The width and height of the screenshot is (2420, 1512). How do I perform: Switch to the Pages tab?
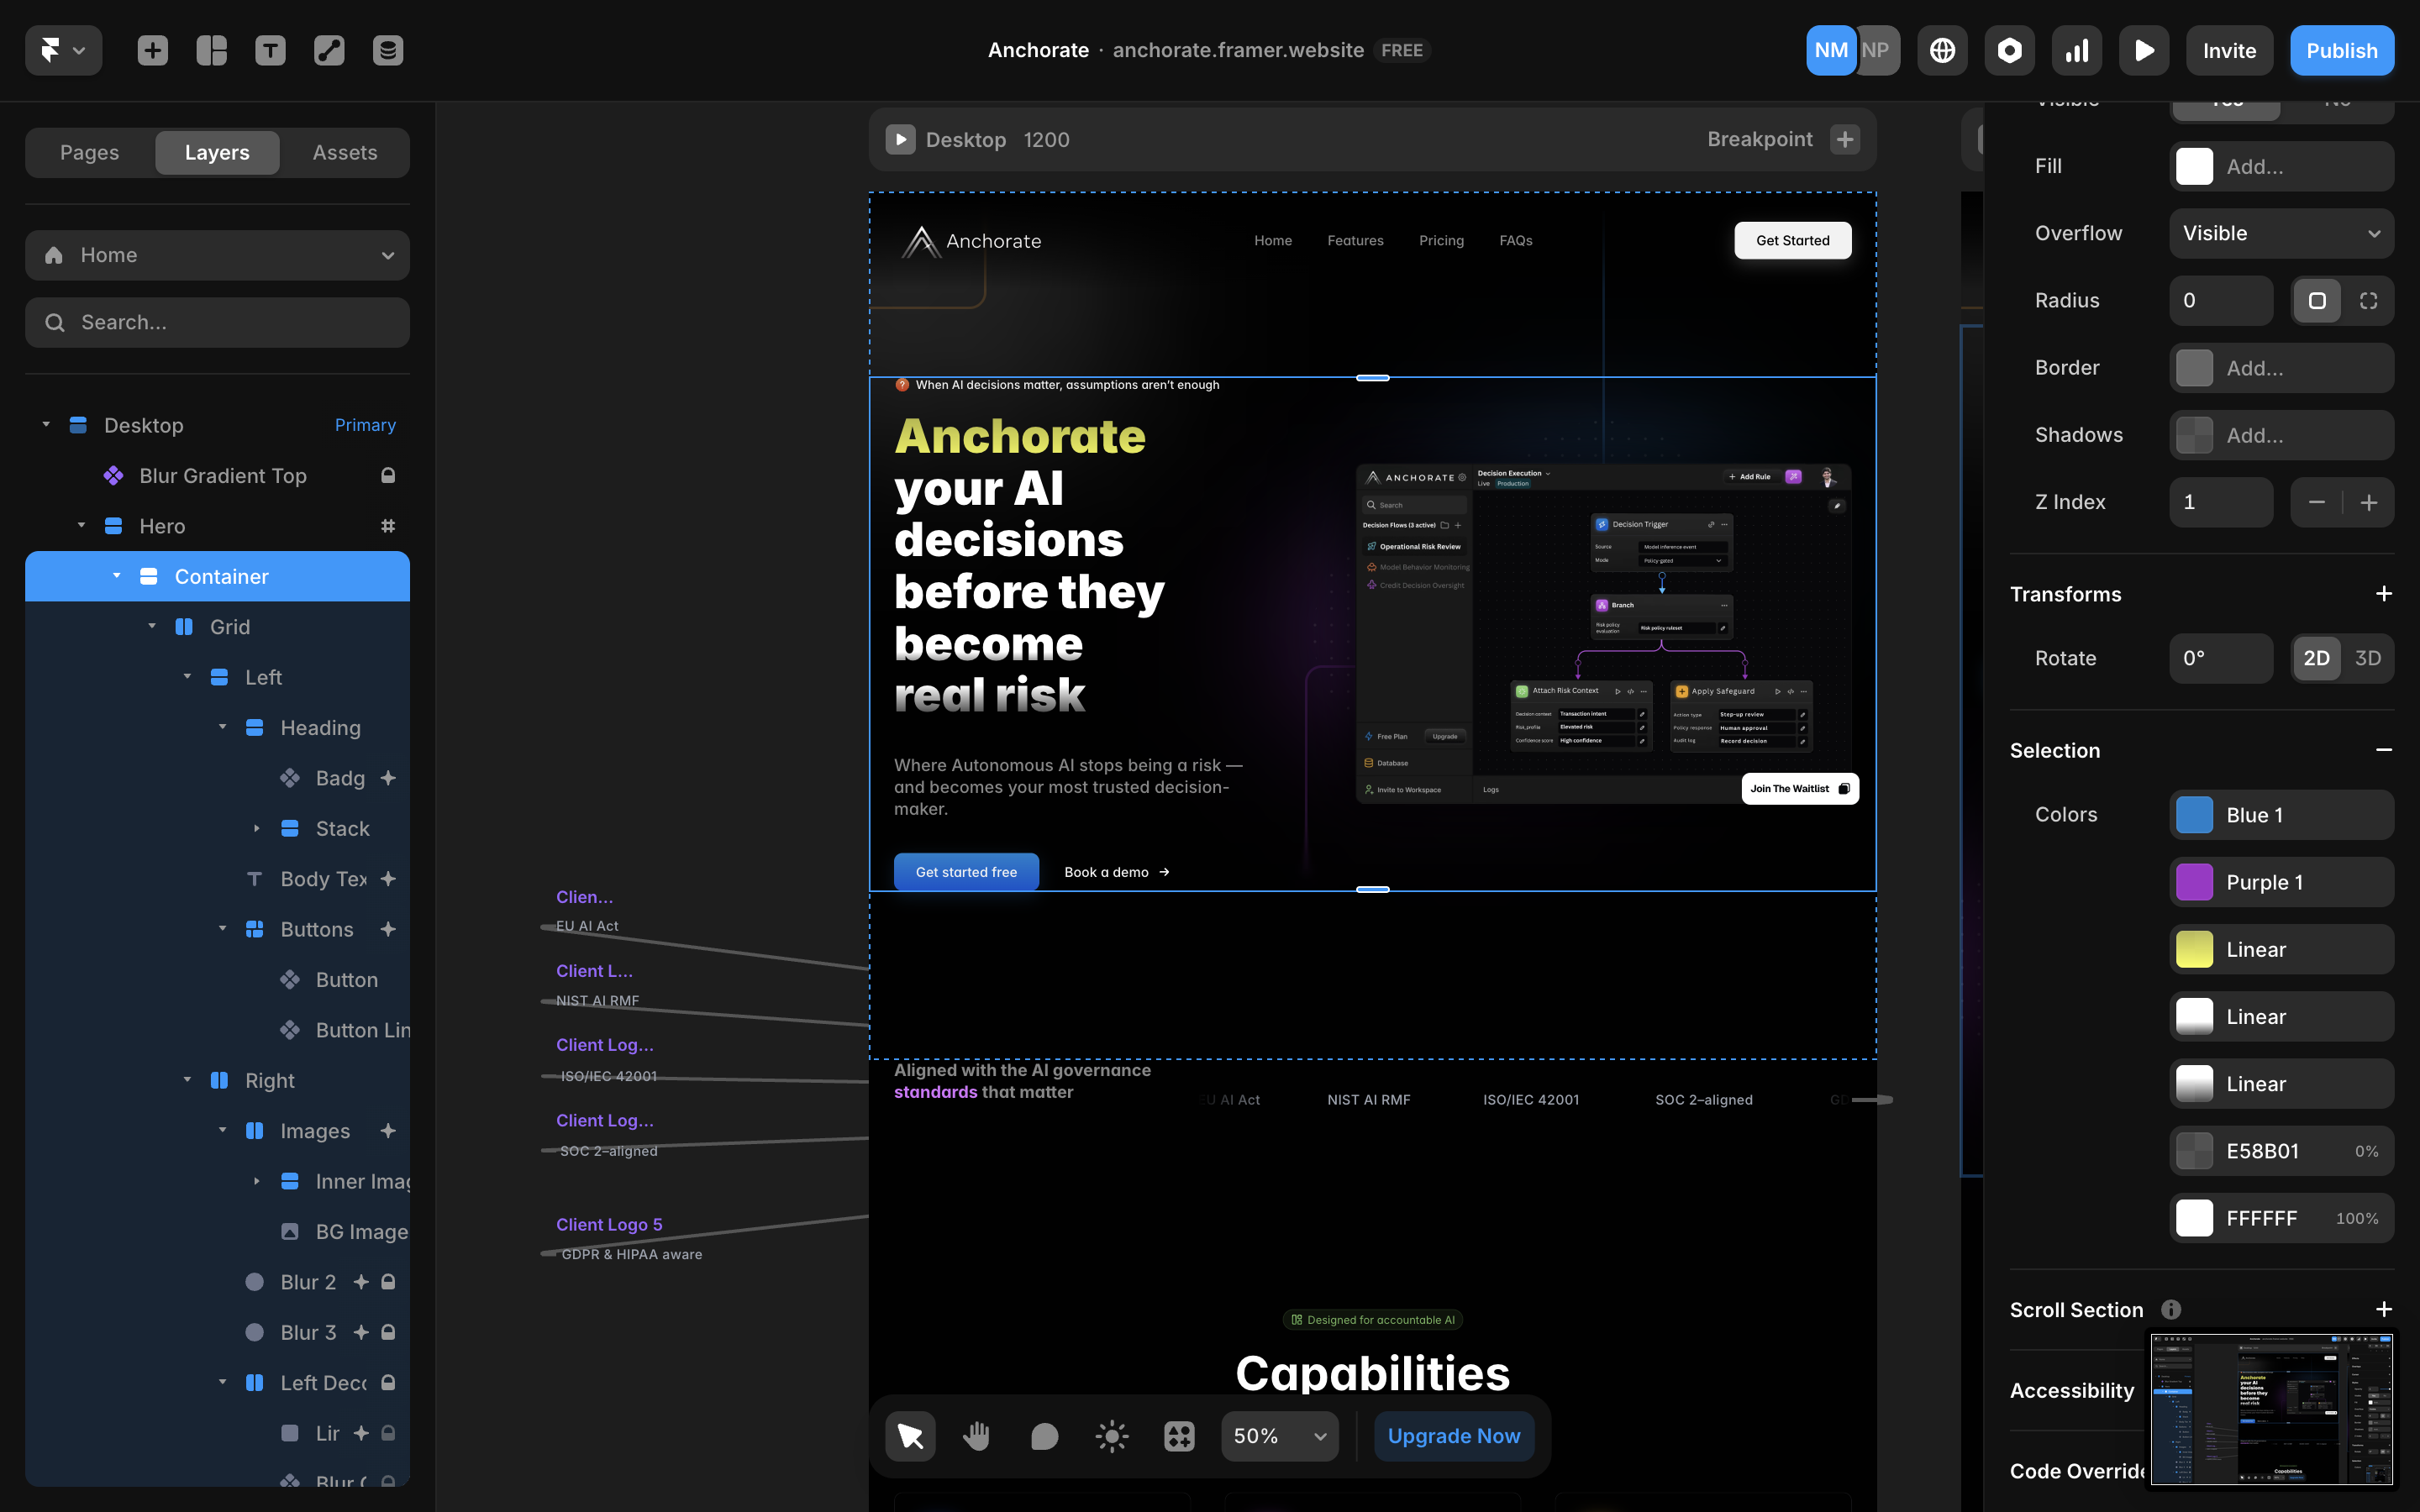tap(89, 152)
